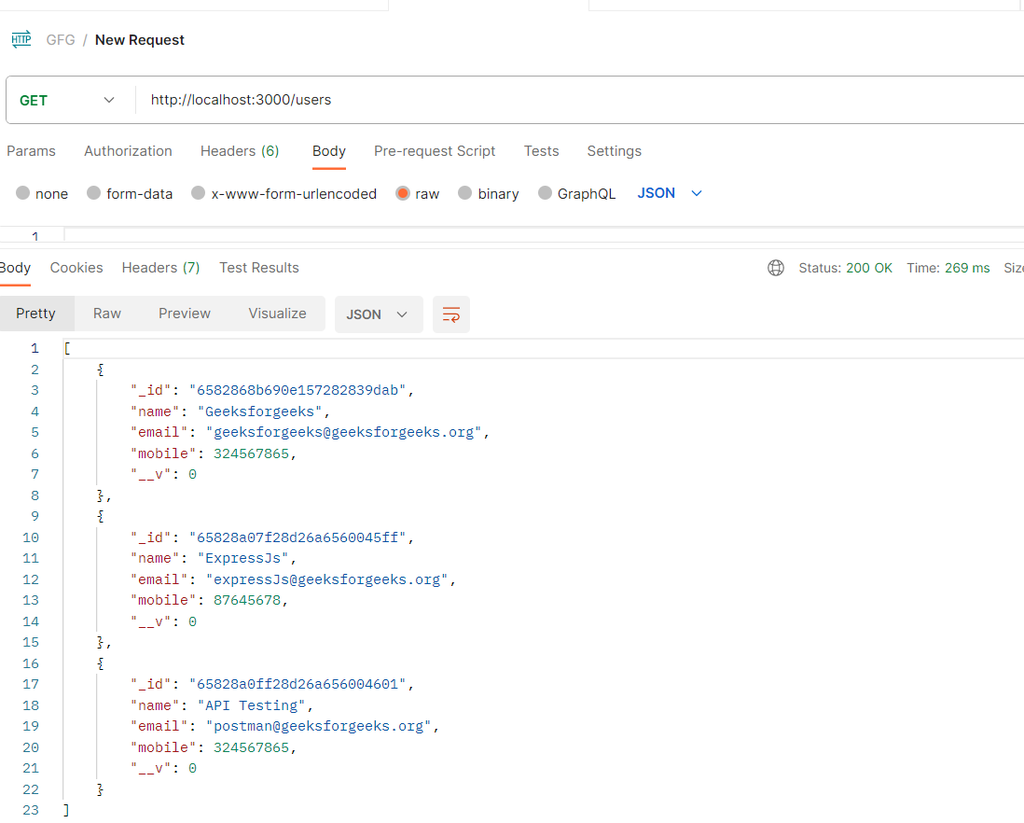Switch to the response Cookies tab
Viewport: 1024px width, 823px height.
coord(76,268)
